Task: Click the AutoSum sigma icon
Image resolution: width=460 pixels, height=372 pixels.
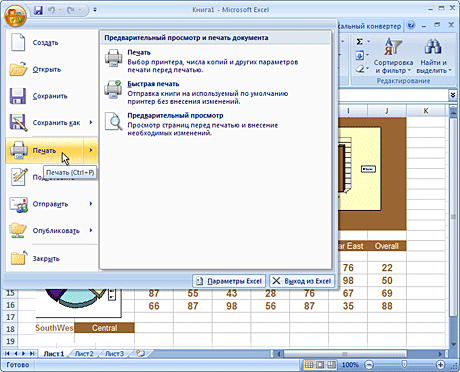Action: tap(360, 42)
